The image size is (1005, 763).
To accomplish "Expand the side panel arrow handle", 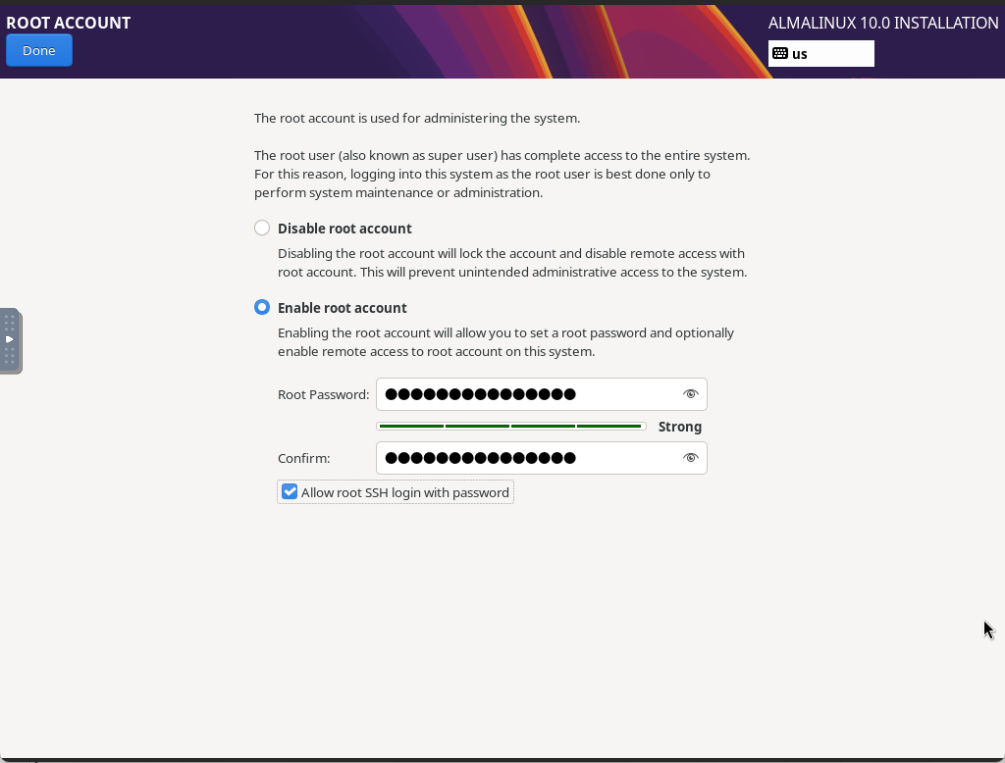I will point(10,340).
